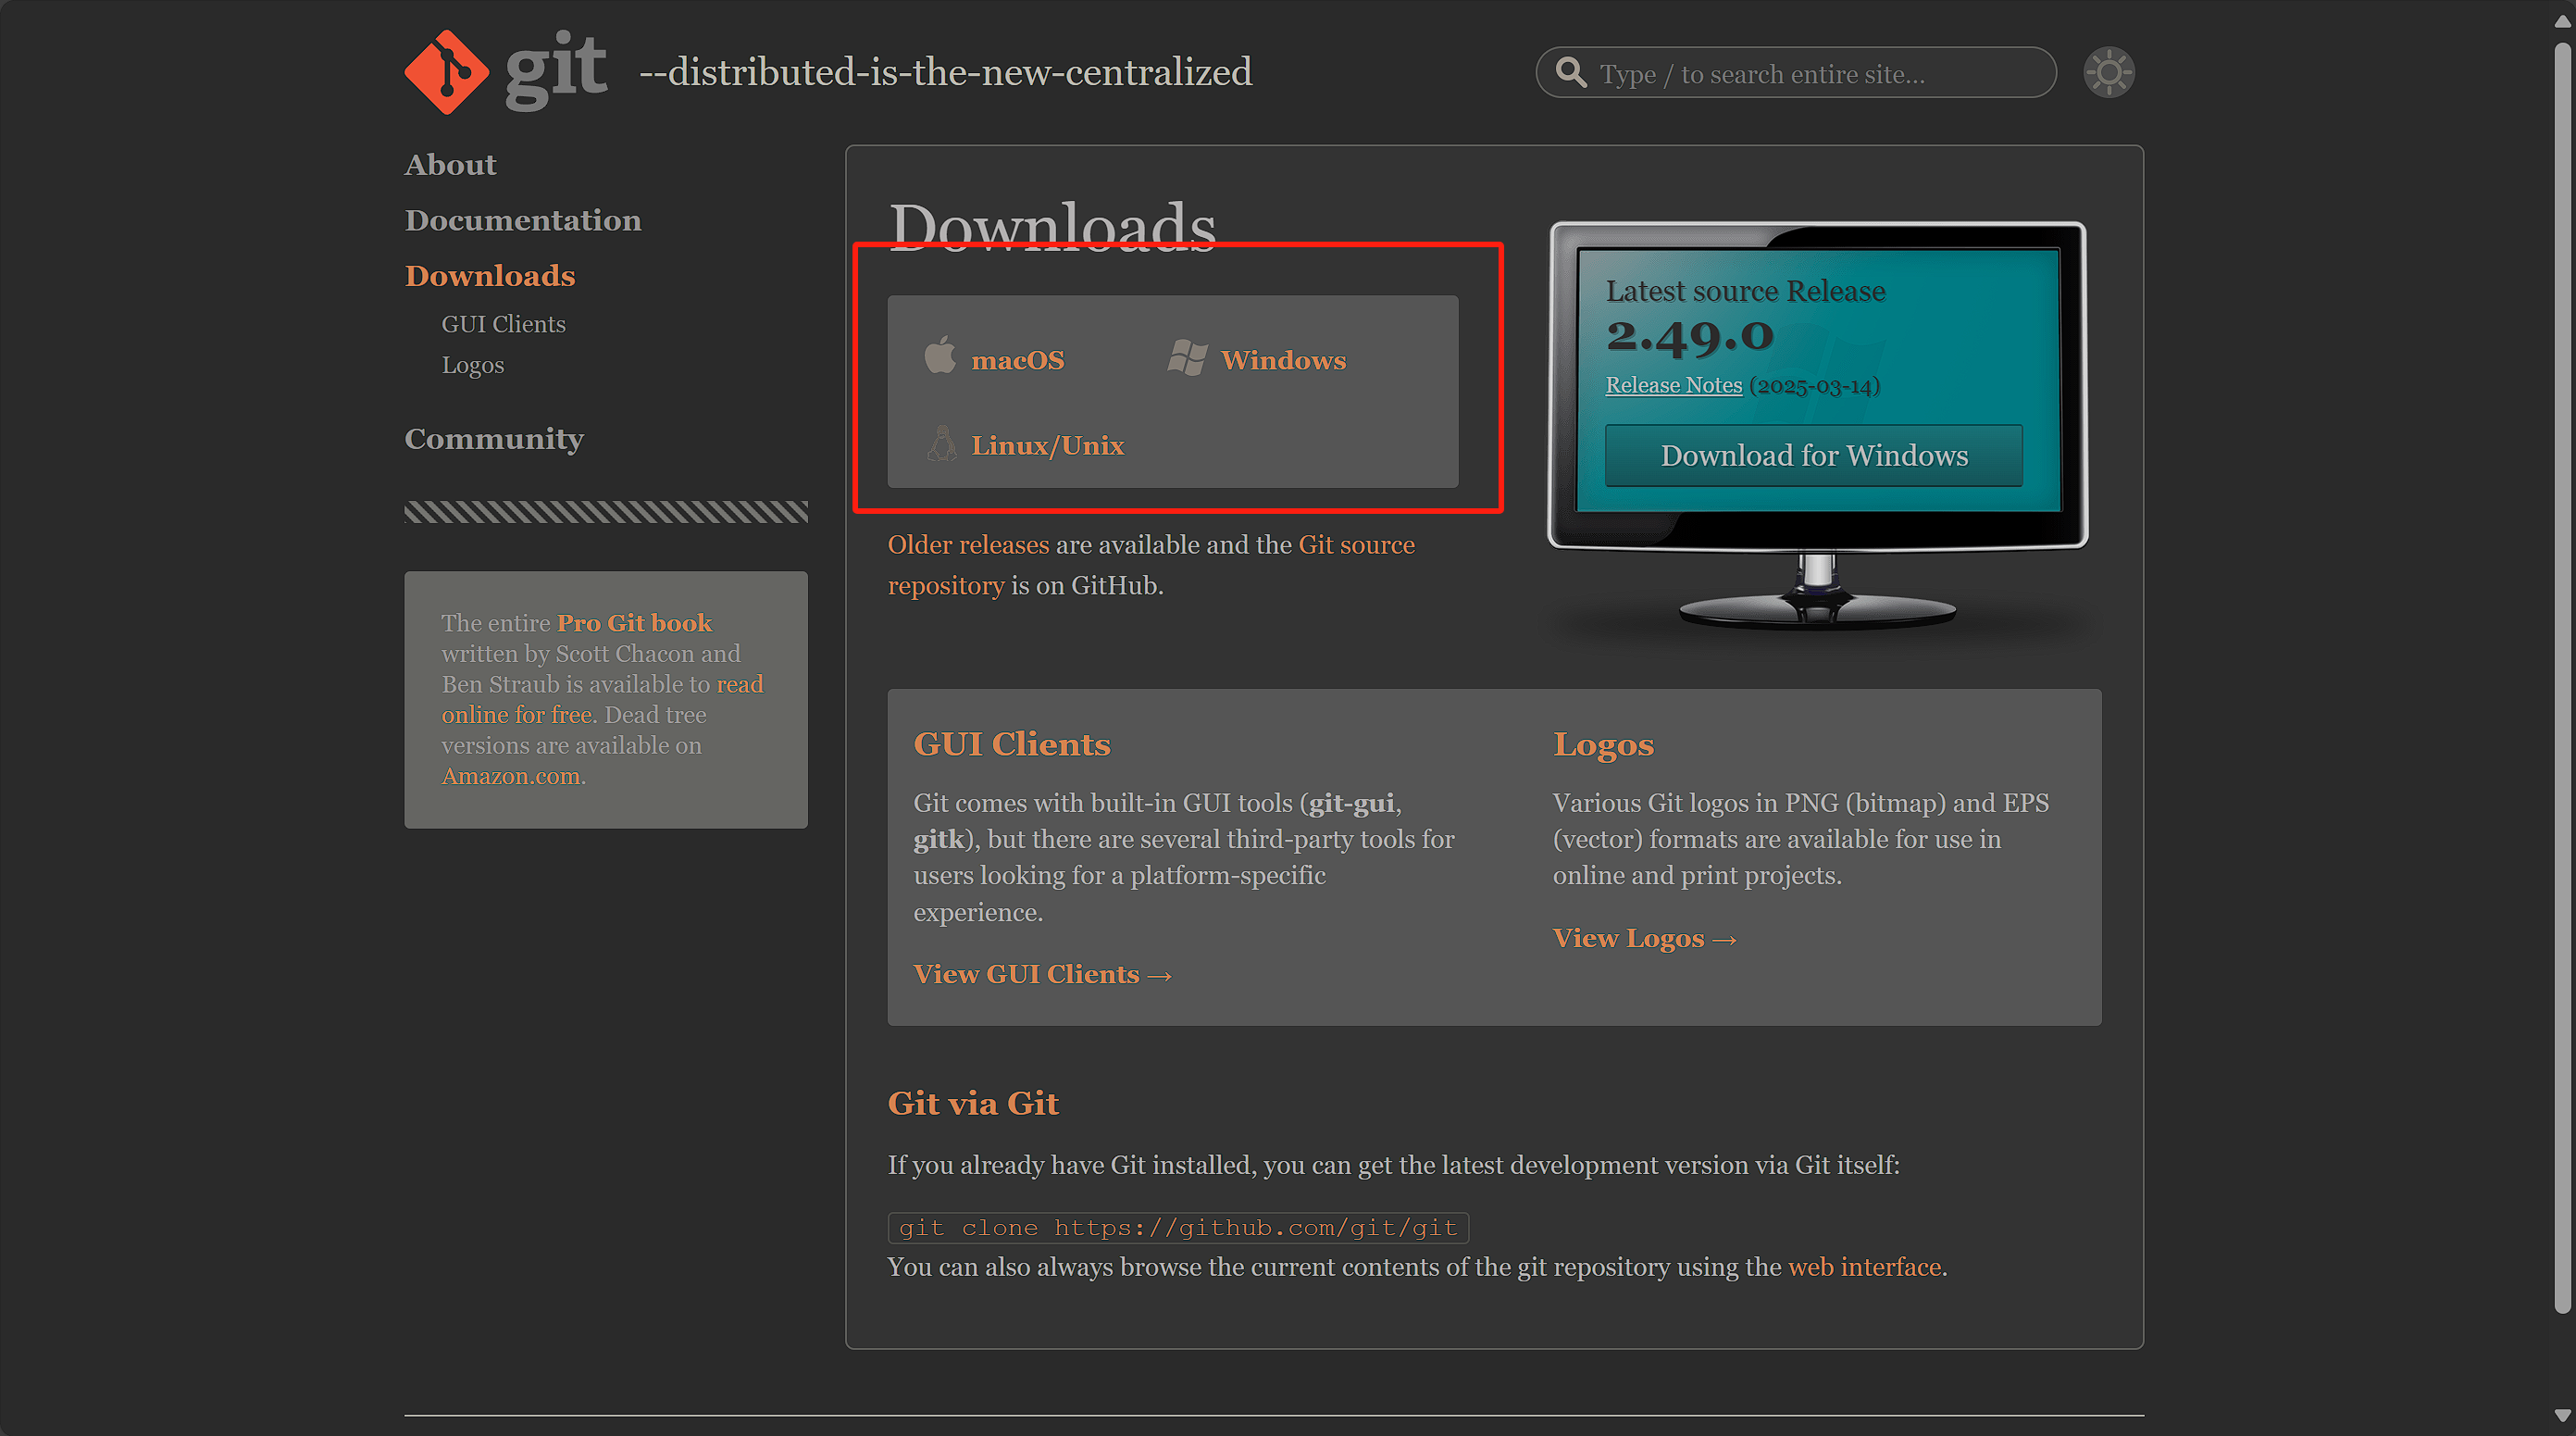Click the magnifying glass search icon
This screenshot has width=2576, height=1436.
pyautogui.click(x=1570, y=73)
